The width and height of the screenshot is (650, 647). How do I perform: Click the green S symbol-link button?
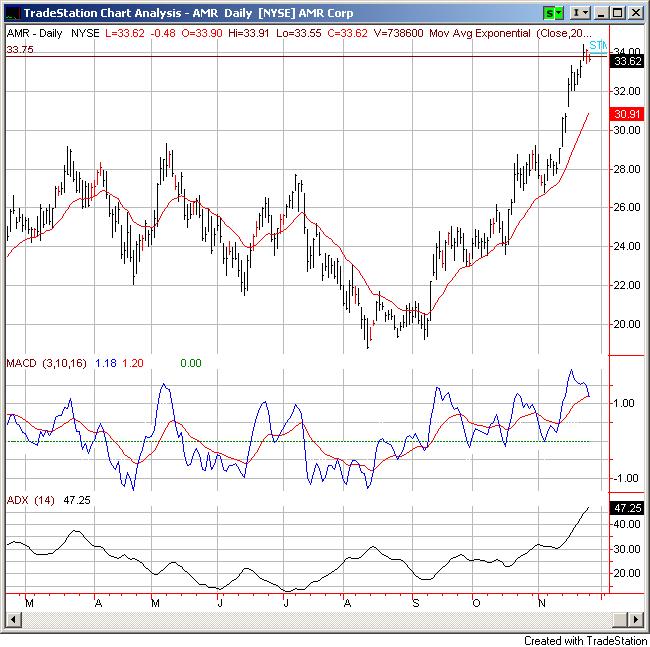(549, 14)
